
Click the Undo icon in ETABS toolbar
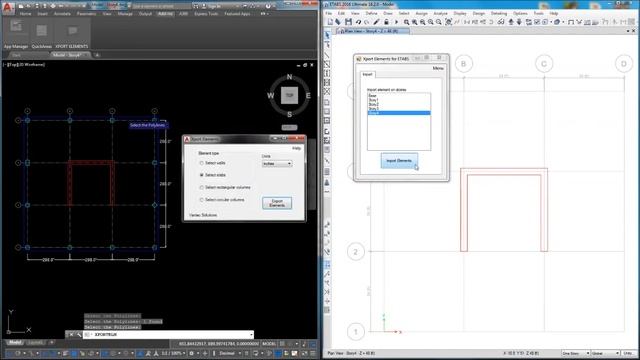pos(358,22)
